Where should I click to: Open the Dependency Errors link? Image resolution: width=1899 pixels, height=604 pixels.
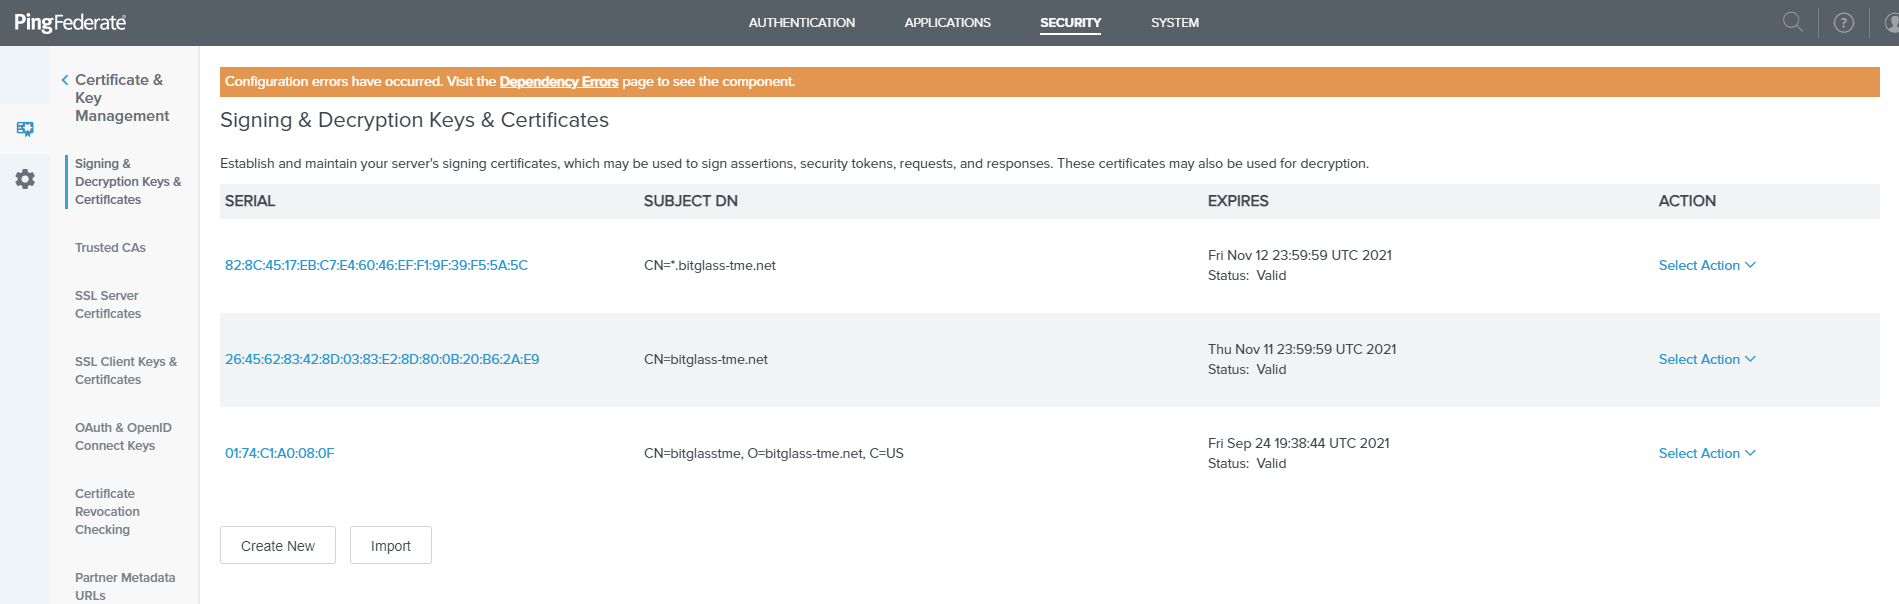558,82
